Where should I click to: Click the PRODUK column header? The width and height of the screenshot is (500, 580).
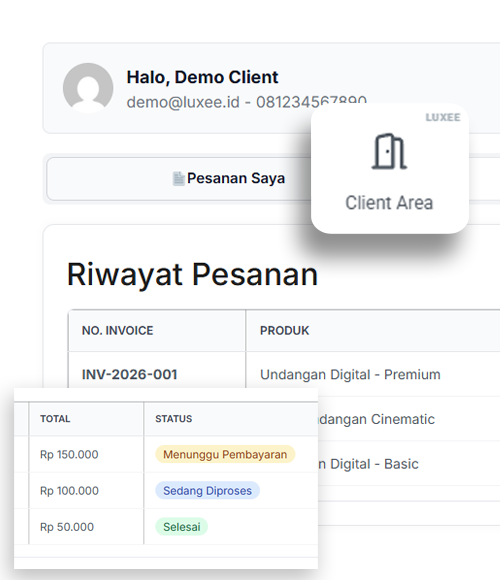coord(284,330)
